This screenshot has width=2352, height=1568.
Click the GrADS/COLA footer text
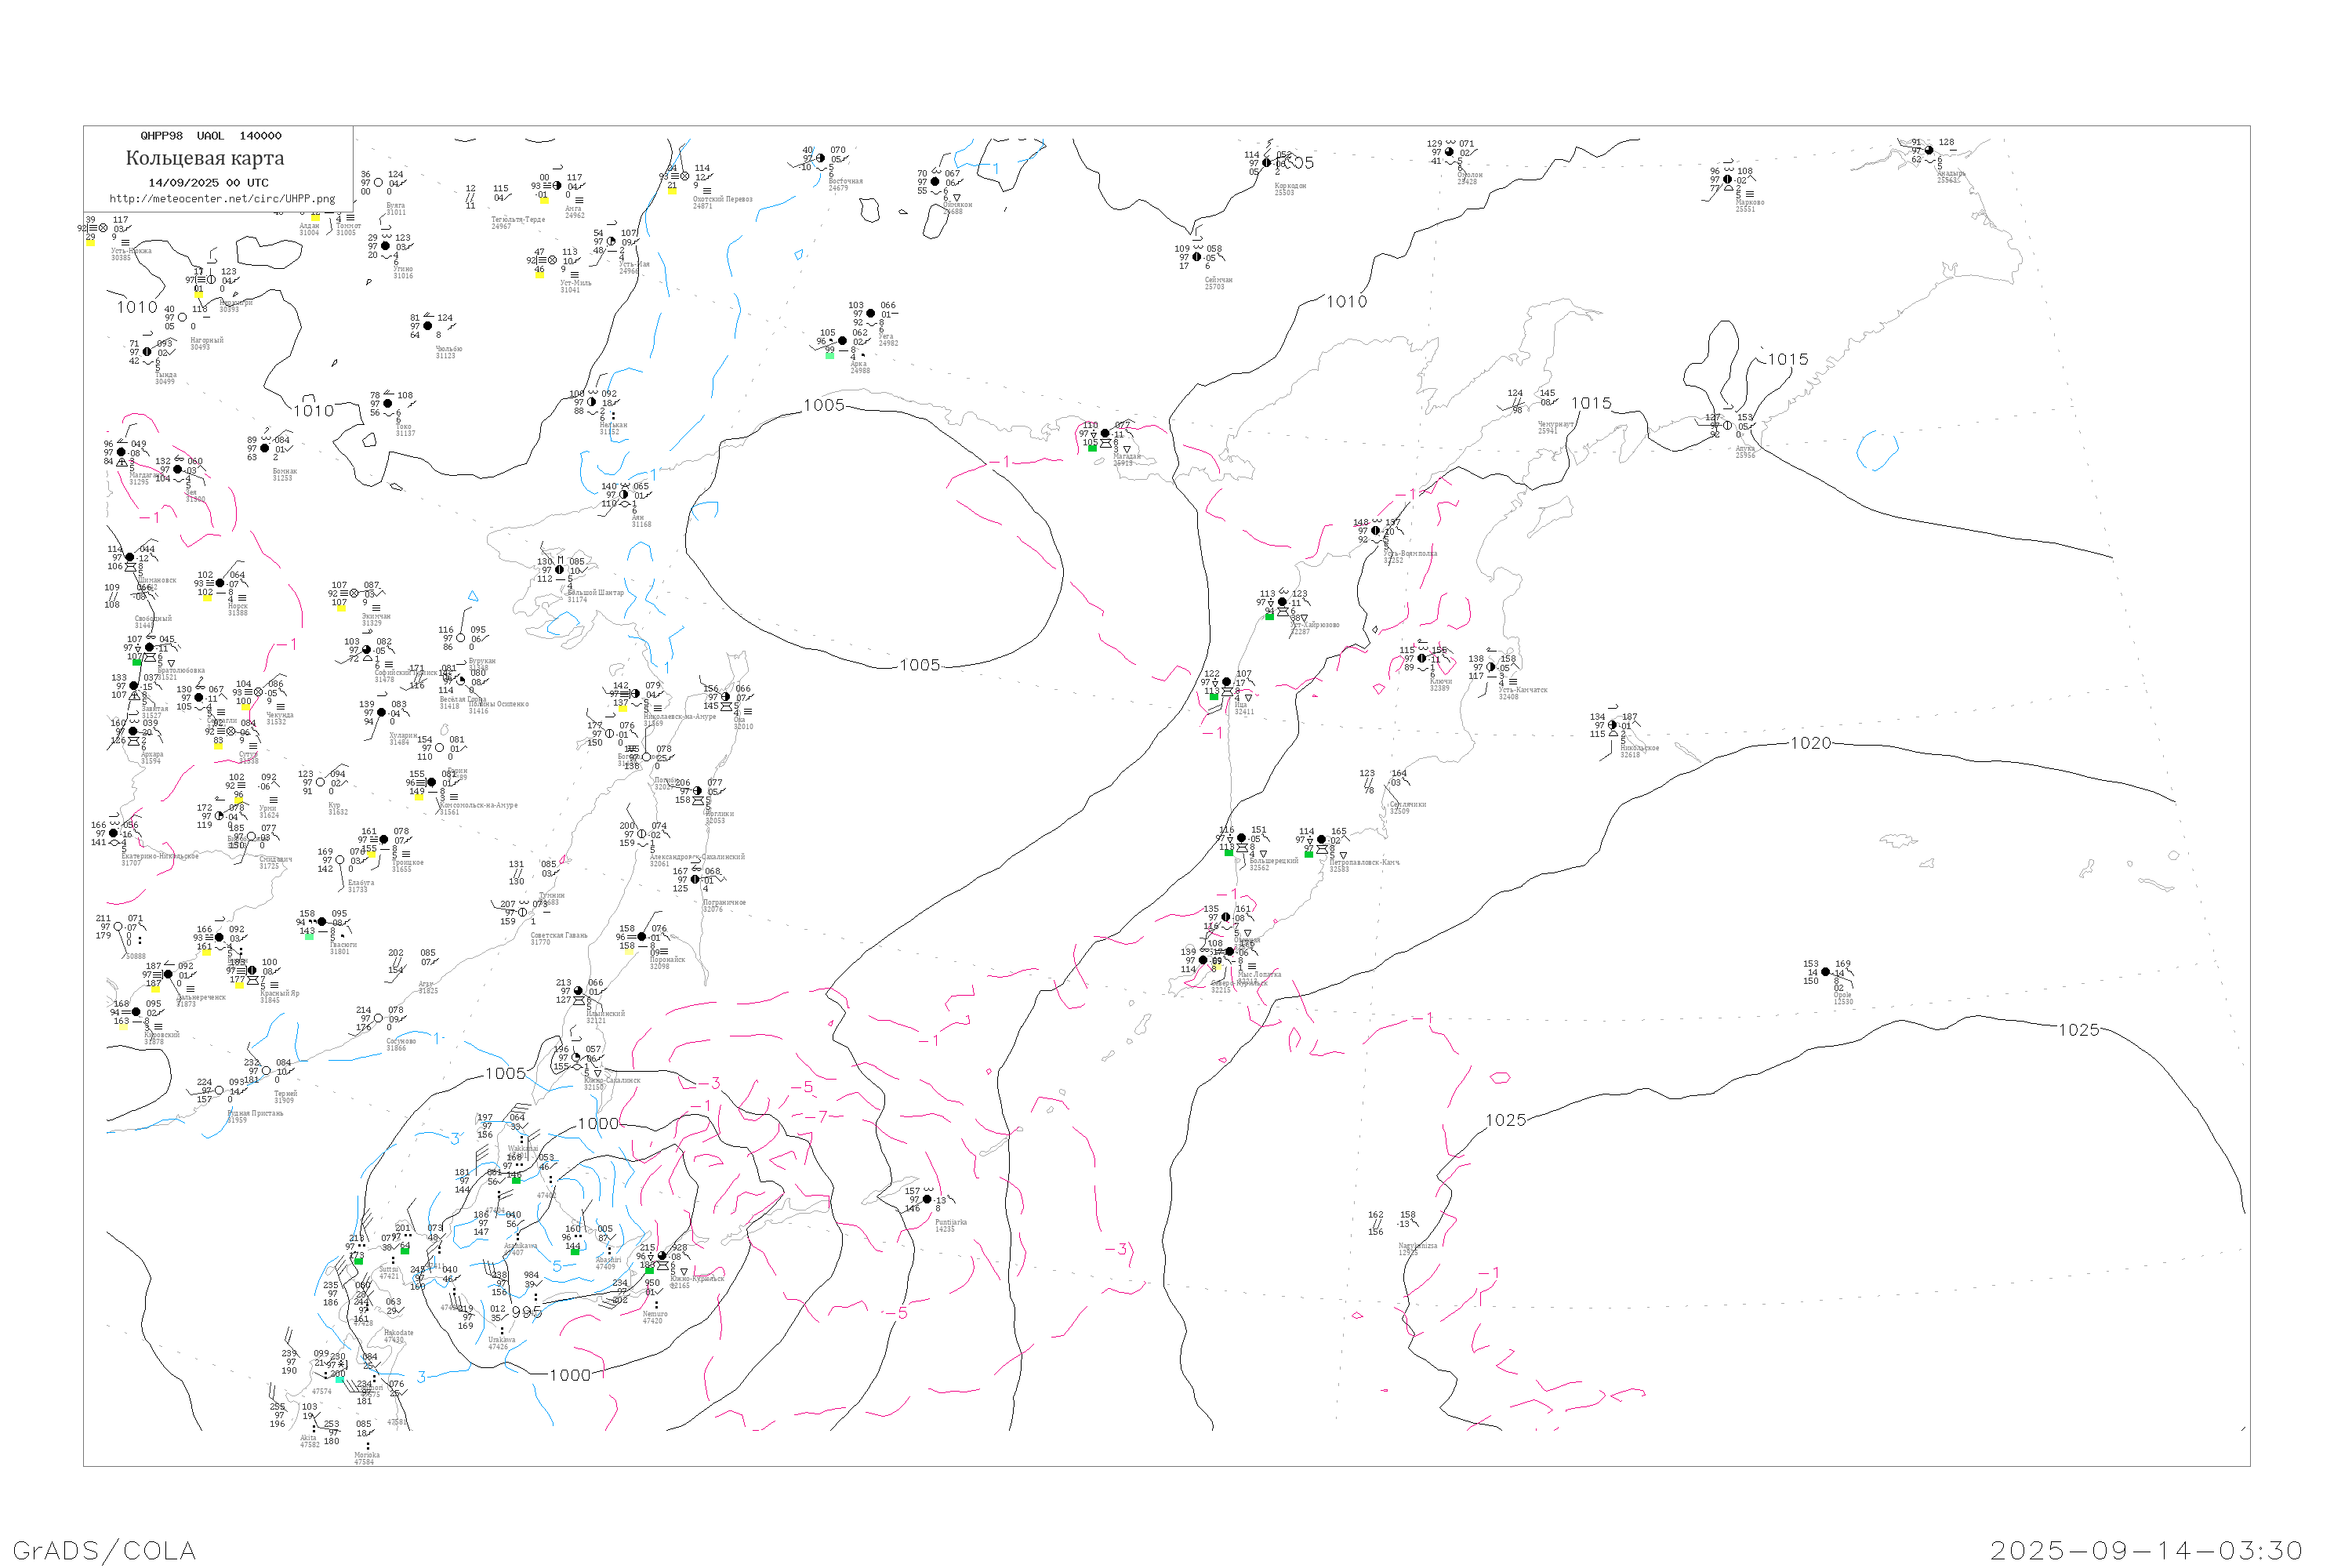tap(104, 1550)
